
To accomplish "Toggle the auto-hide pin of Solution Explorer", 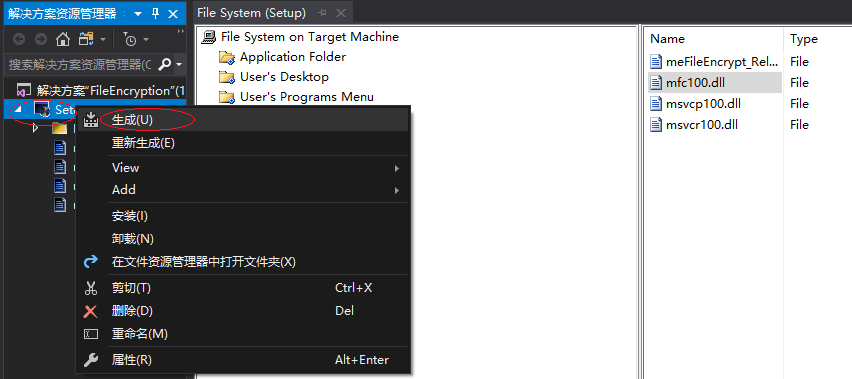I will point(155,14).
